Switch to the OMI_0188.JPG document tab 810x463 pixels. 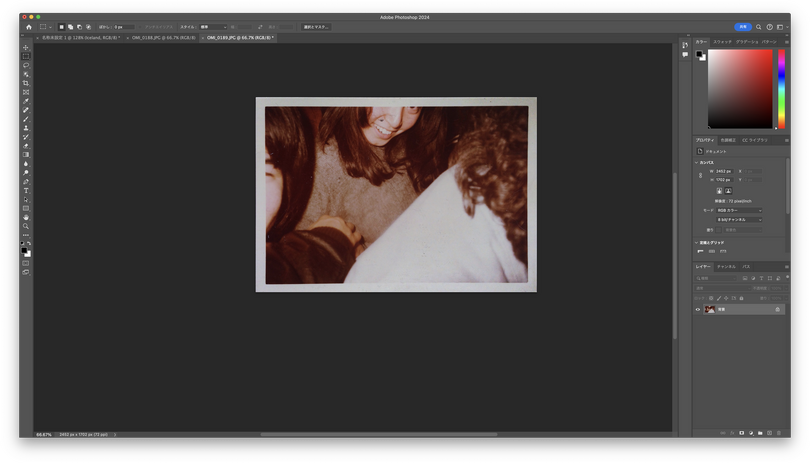click(162, 37)
